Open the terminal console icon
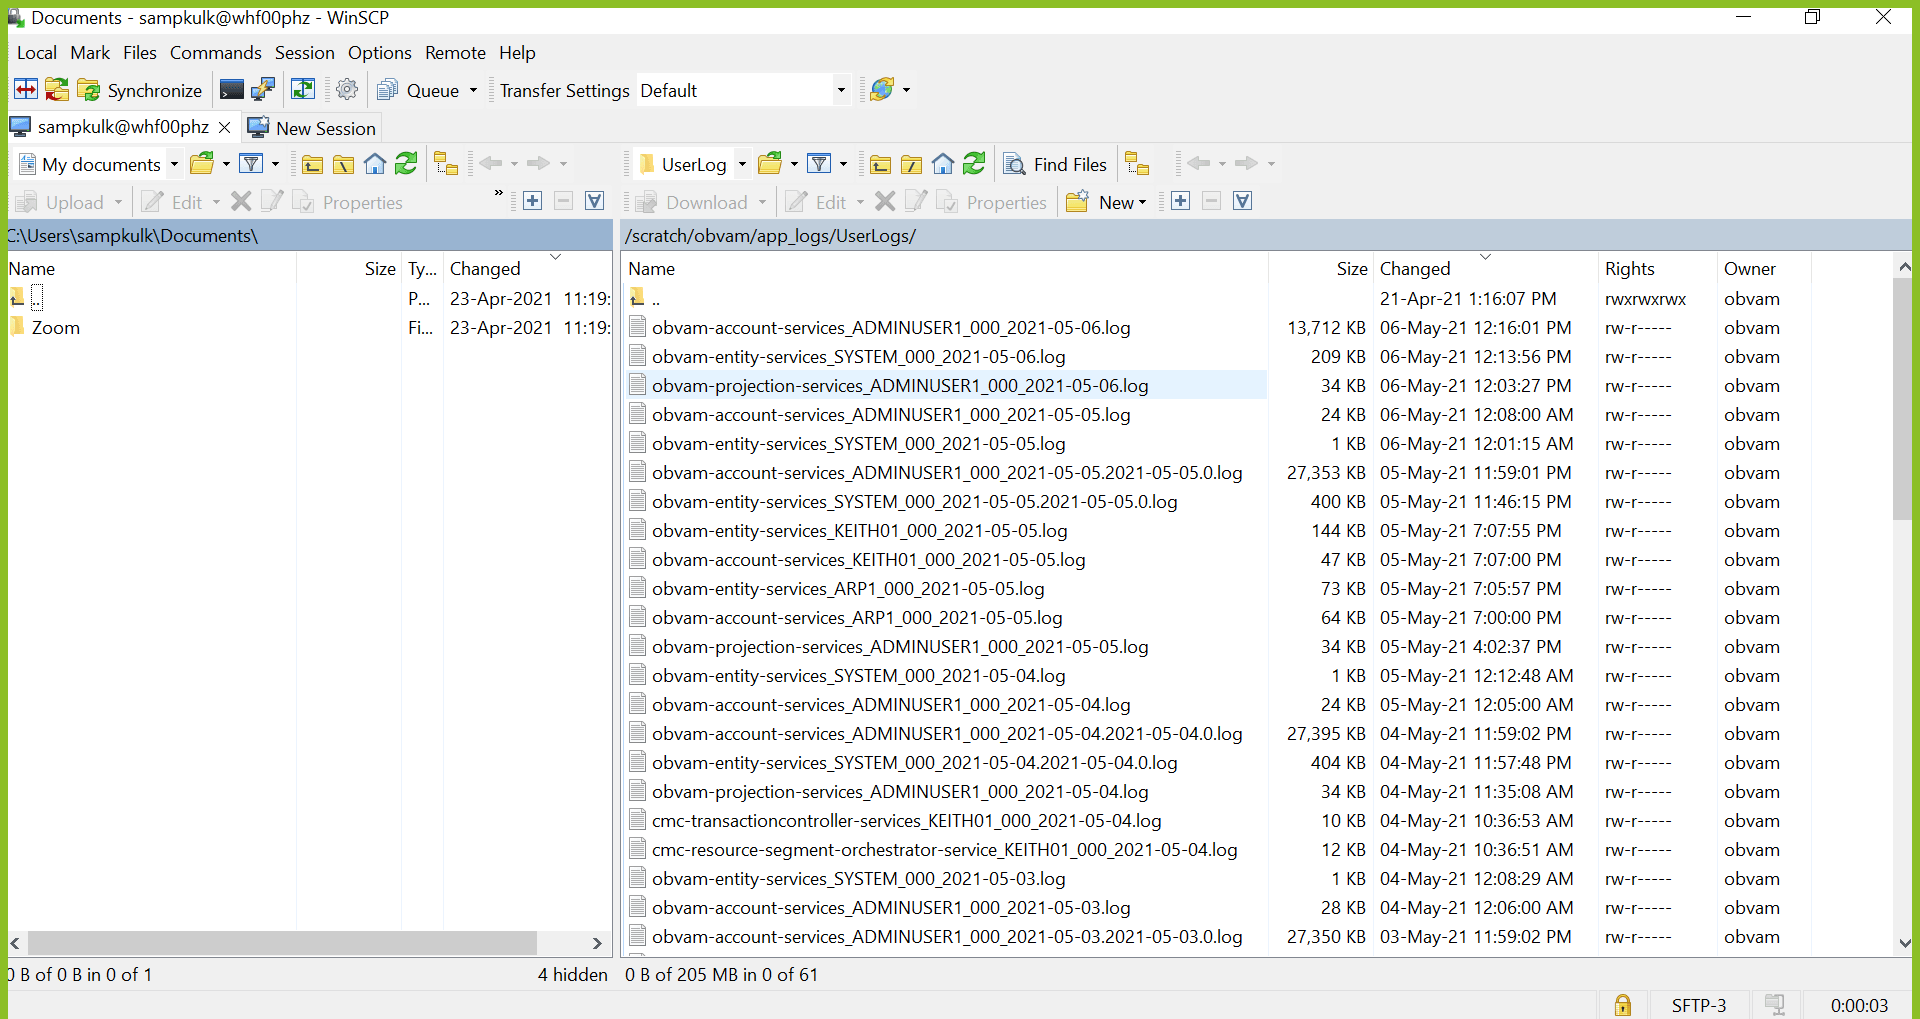 pos(232,90)
